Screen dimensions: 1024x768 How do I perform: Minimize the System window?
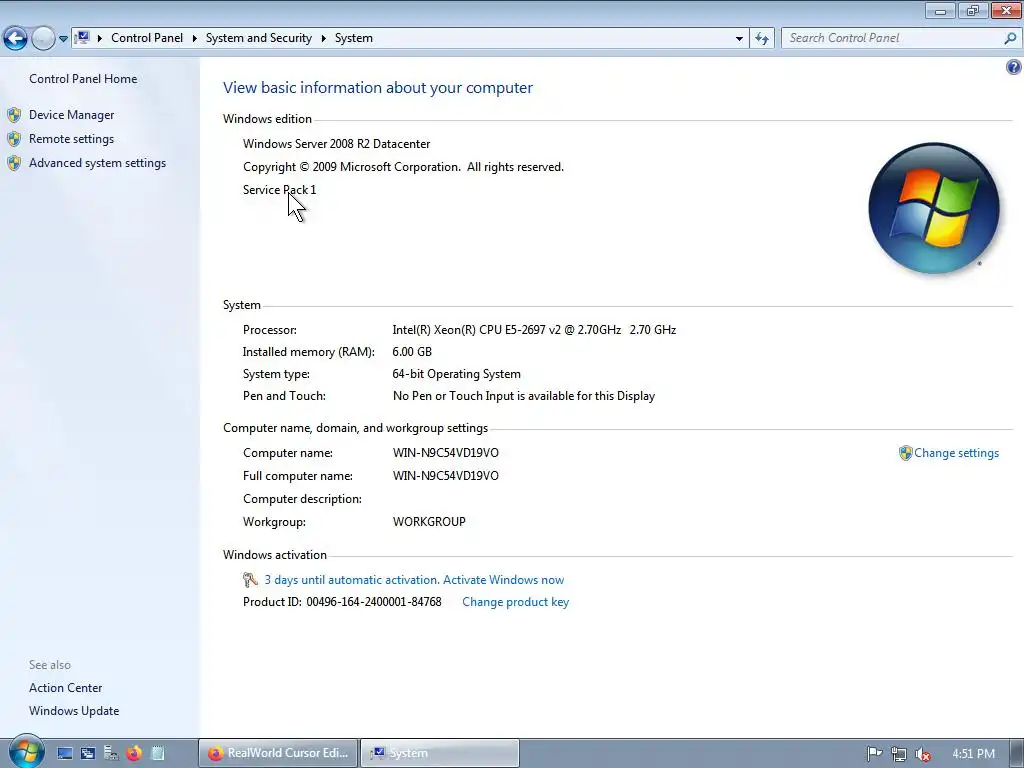(x=940, y=10)
